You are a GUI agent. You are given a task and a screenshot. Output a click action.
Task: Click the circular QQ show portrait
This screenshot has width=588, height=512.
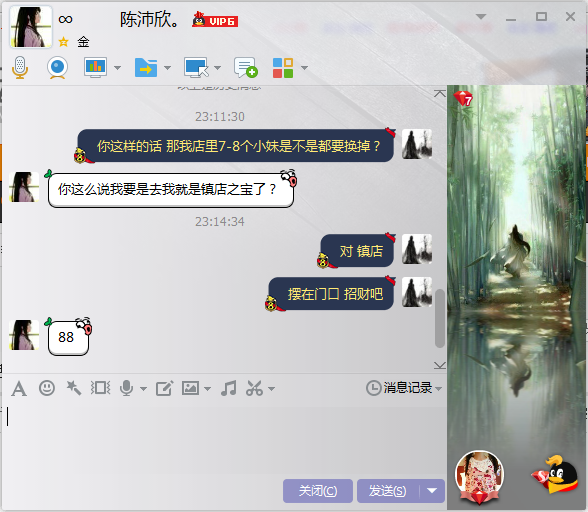tap(480, 476)
